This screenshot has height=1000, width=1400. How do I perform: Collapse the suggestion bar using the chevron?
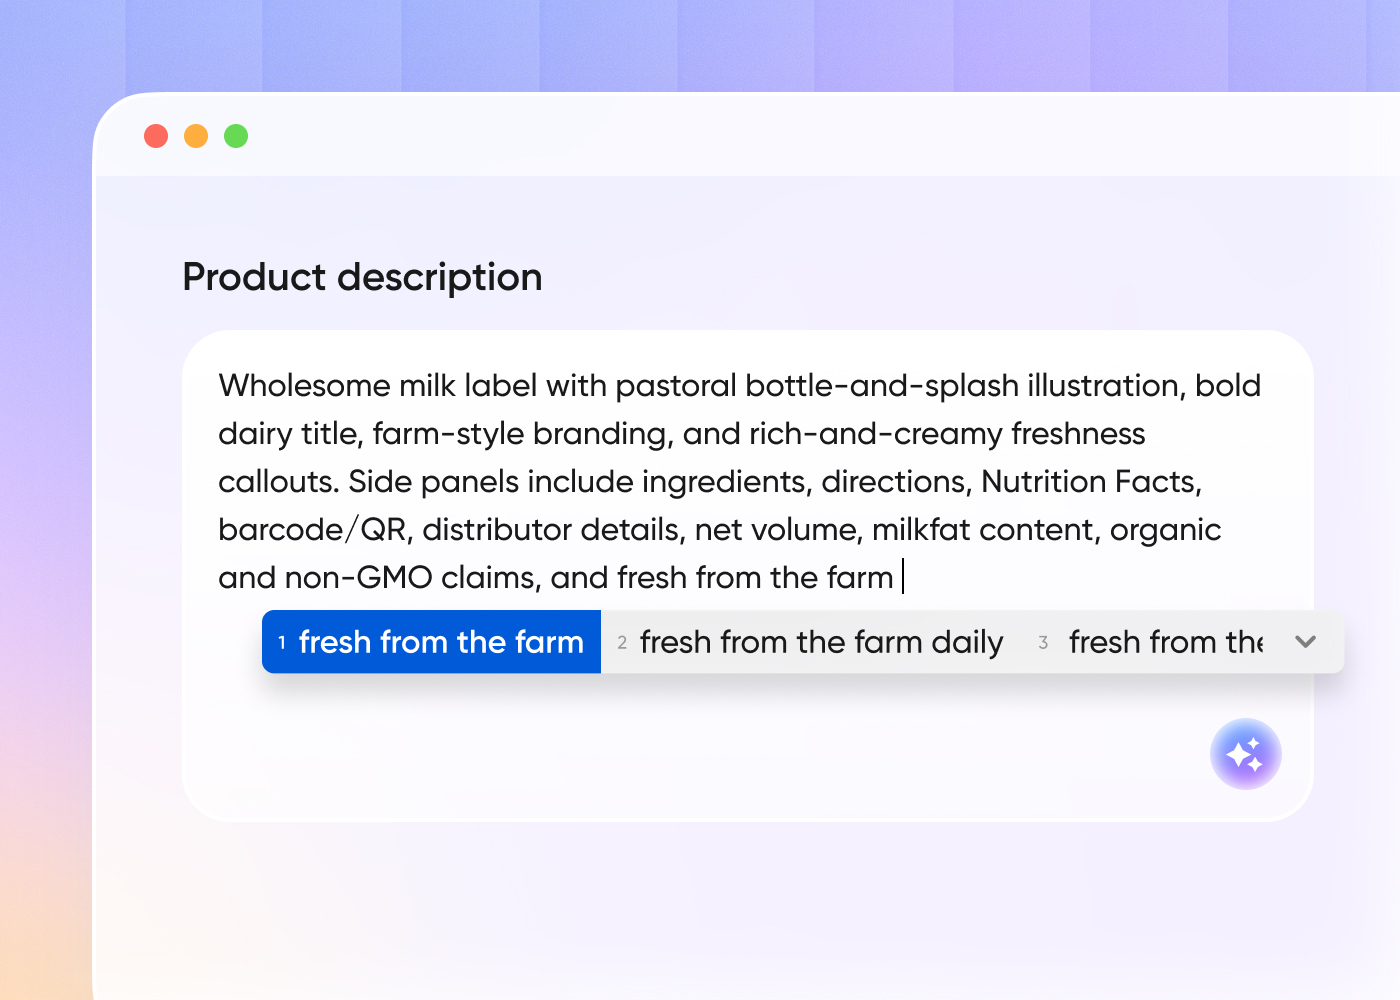click(1306, 642)
